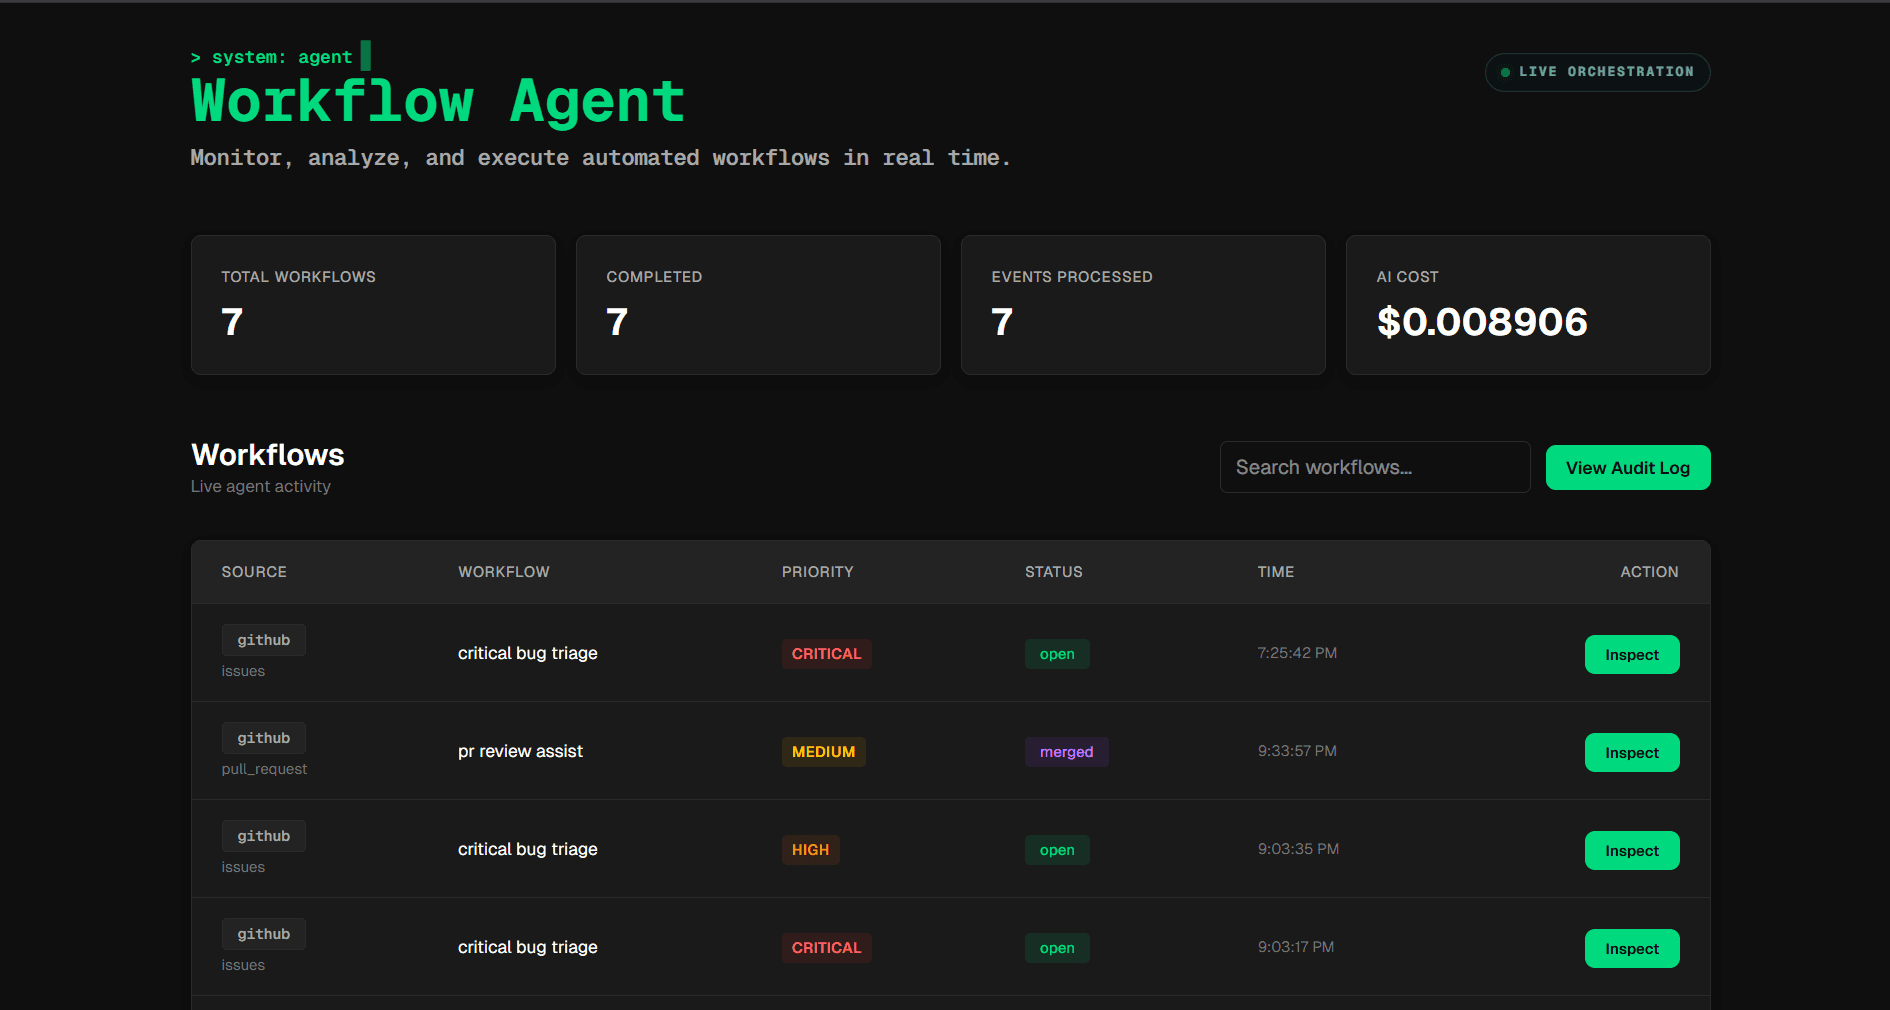Click the pr review assist workflow name

tap(520, 751)
